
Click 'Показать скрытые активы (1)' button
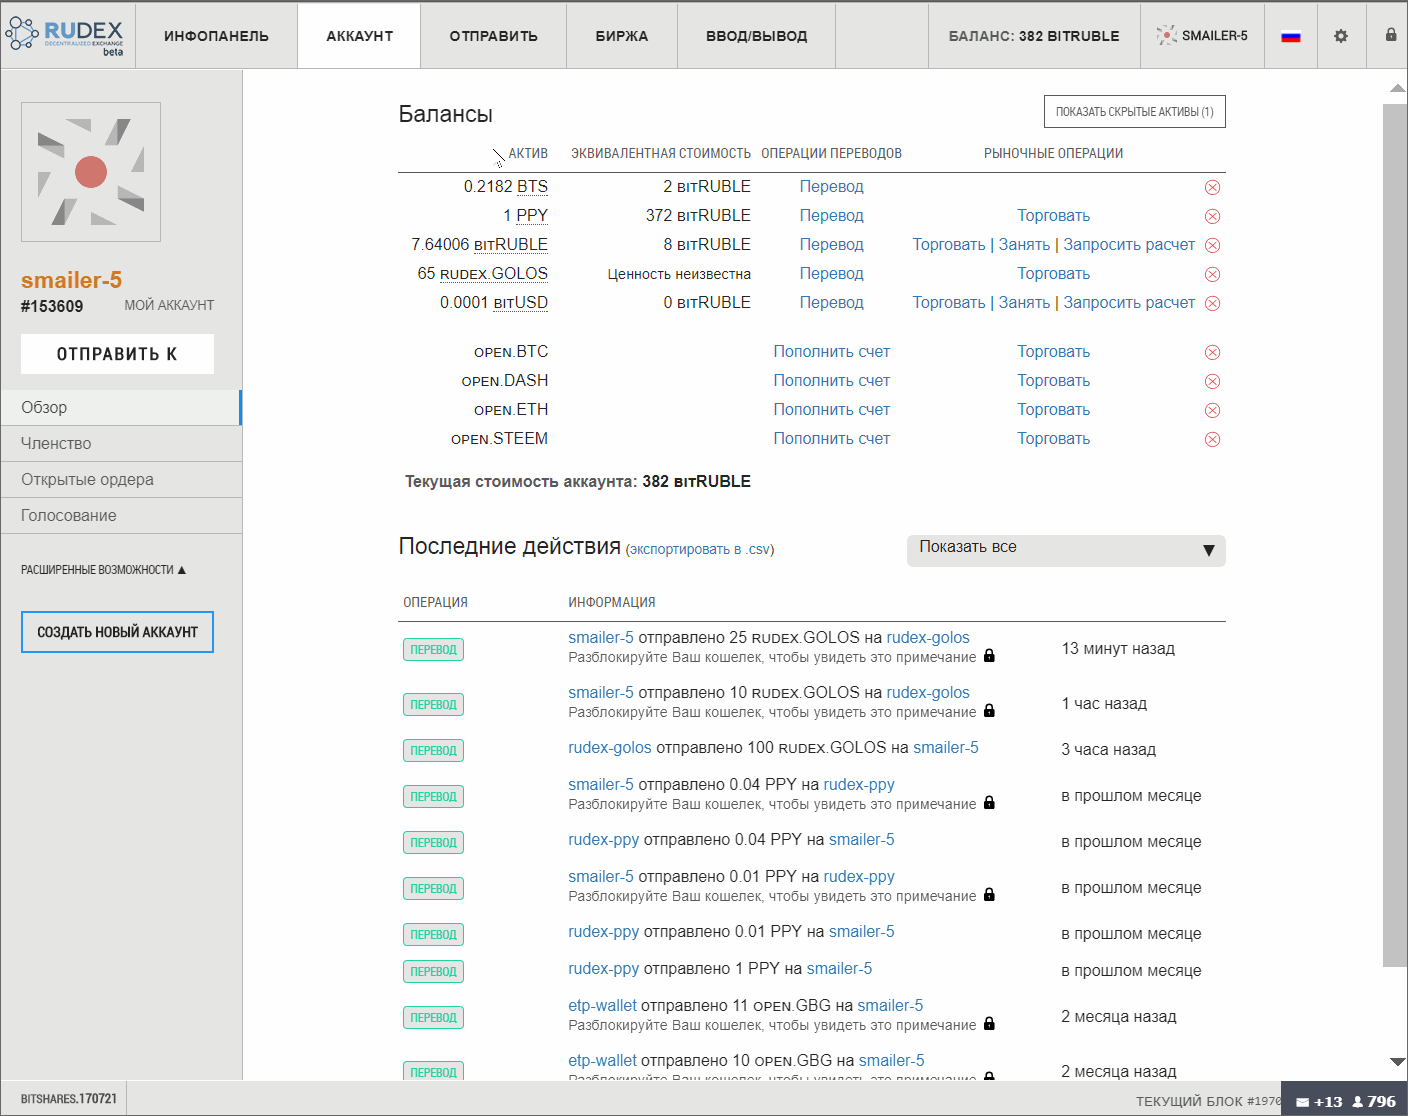pyautogui.click(x=1134, y=112)
